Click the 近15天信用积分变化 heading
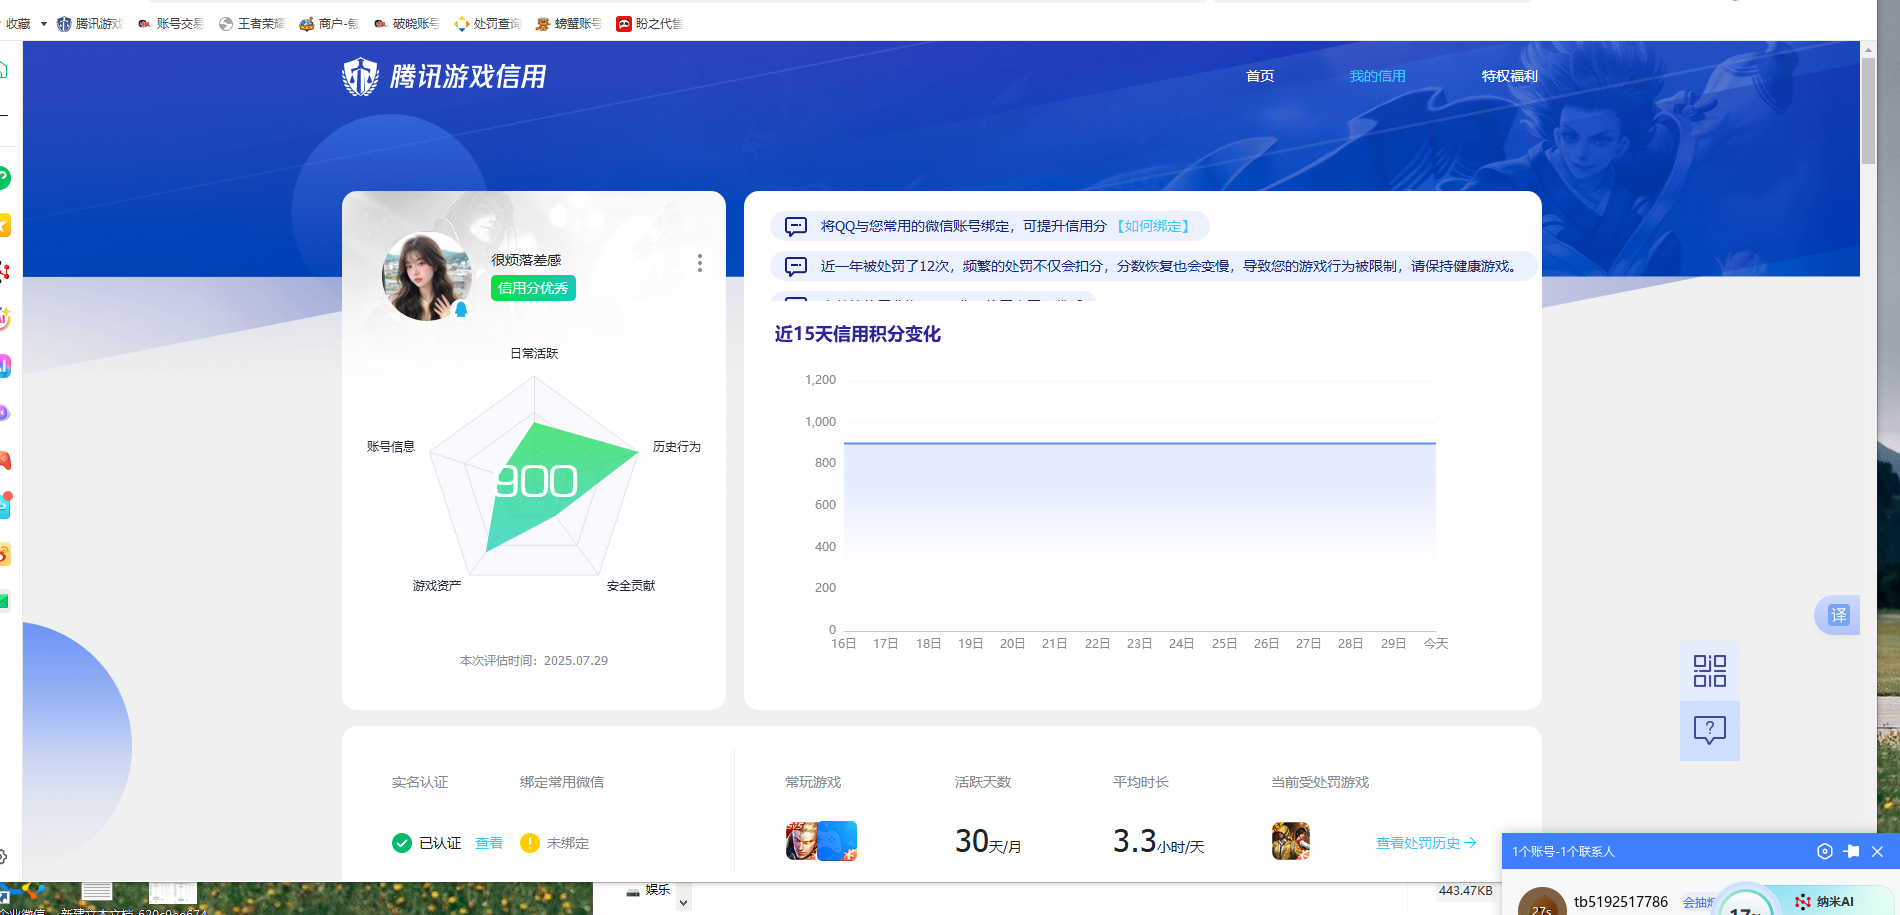This screenshot has height=915, width=1900. click(858, 334)
